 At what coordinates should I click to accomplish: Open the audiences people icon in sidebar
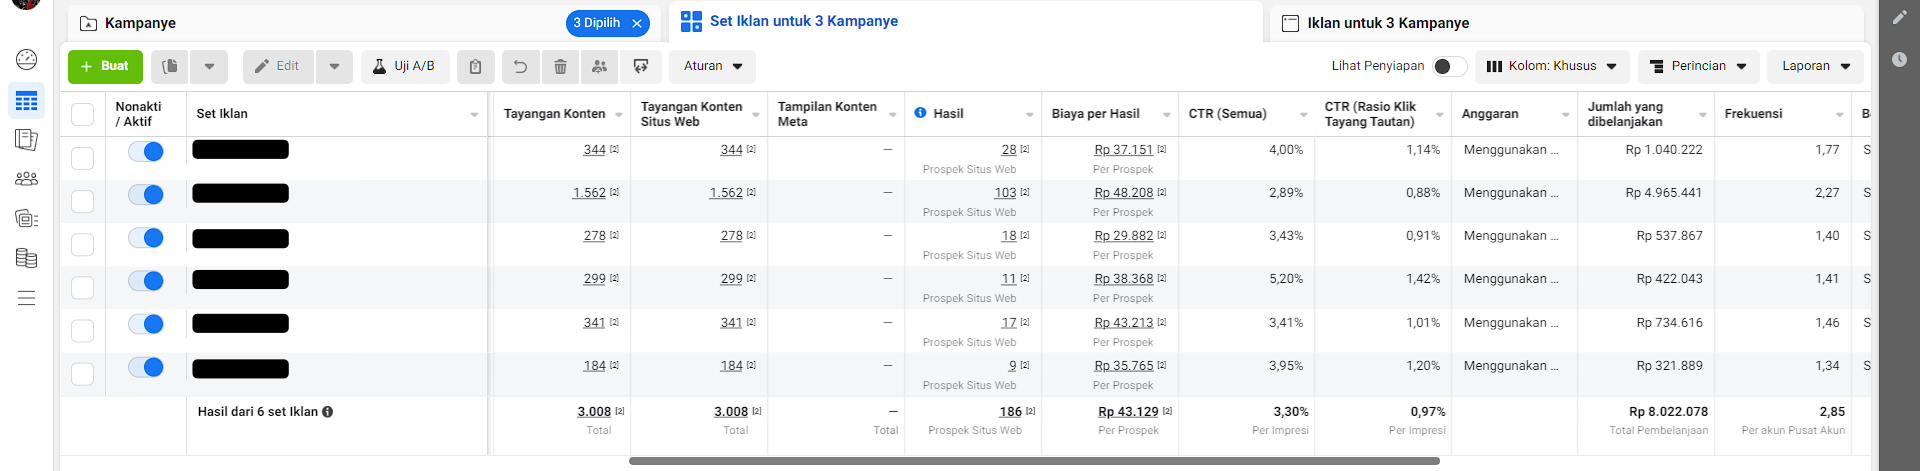pos(27,179)
